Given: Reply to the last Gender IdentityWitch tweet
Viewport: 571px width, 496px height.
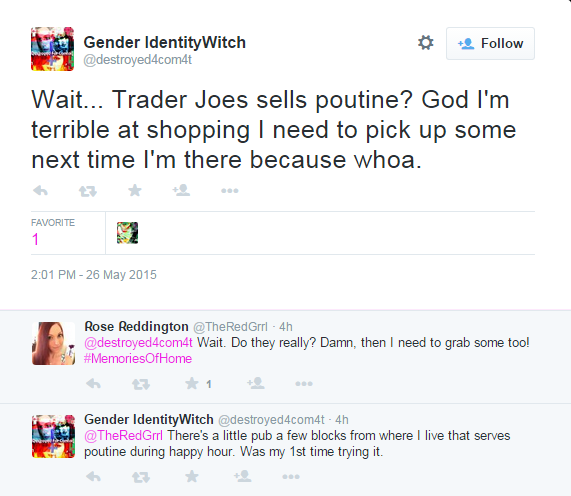Looking at the screenshot, I should point(93,476).
